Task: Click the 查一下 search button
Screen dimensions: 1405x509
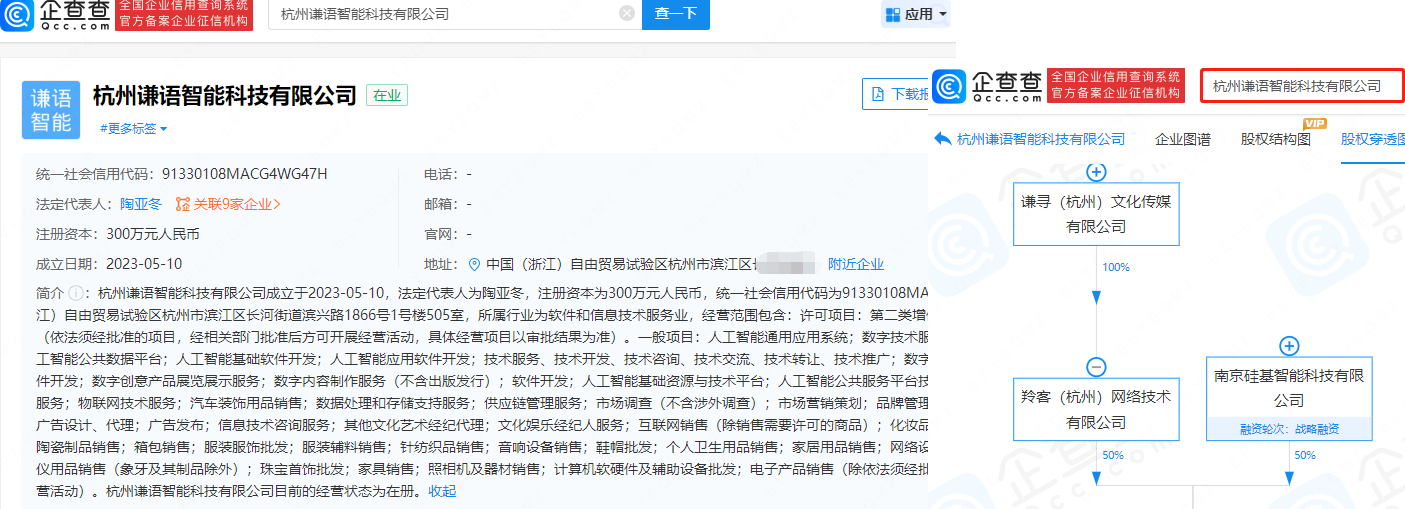Action: point(676,14)
